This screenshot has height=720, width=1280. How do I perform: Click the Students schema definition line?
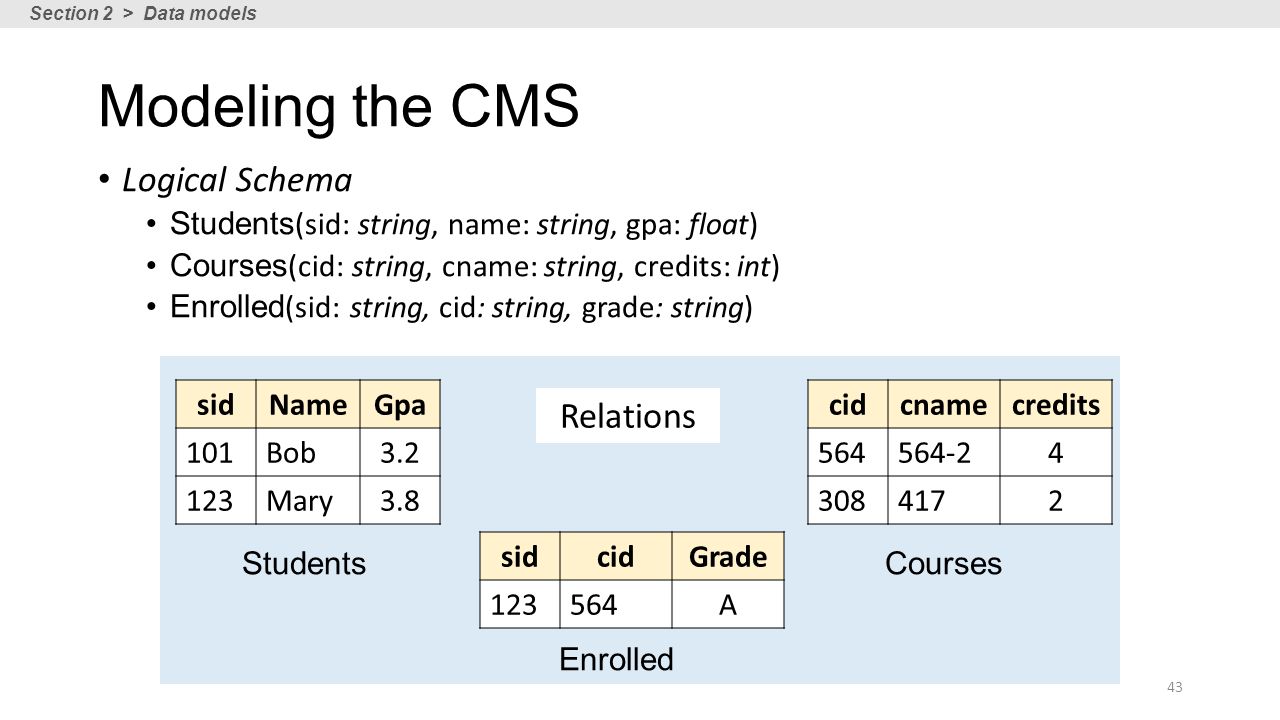pos(463,224)
